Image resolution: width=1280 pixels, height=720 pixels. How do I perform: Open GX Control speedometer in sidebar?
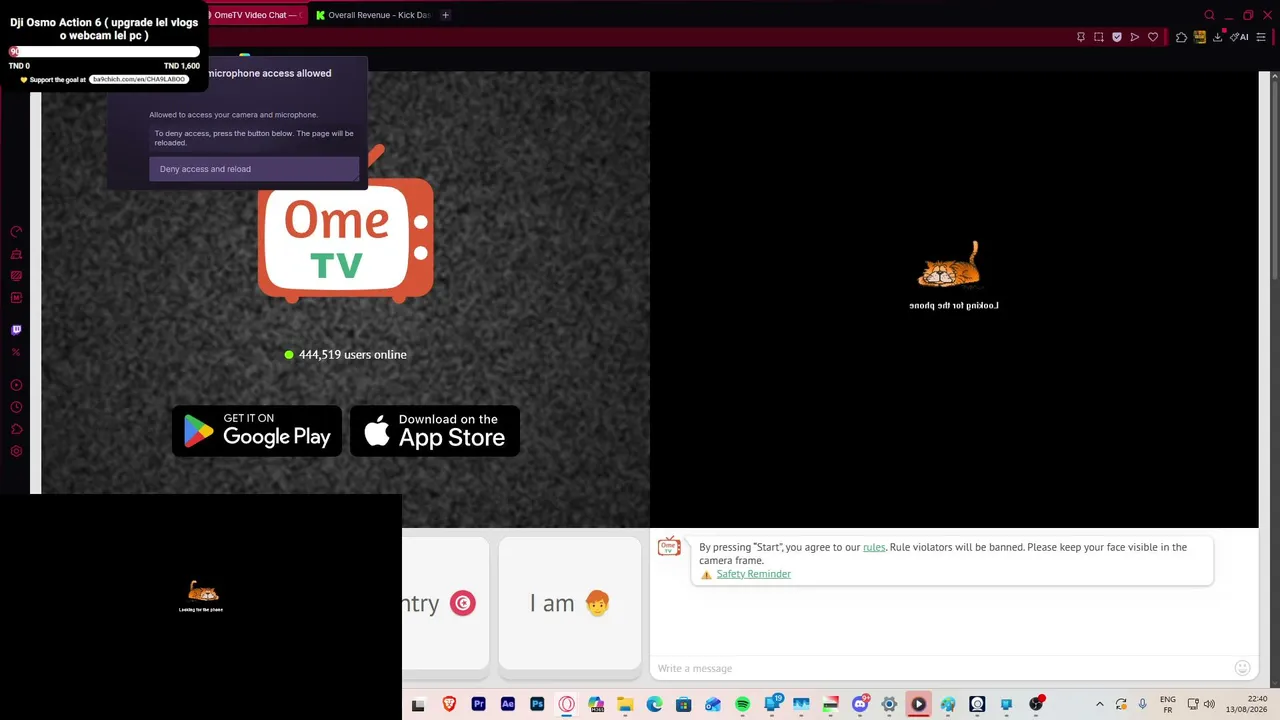click(x=16, y=232)
